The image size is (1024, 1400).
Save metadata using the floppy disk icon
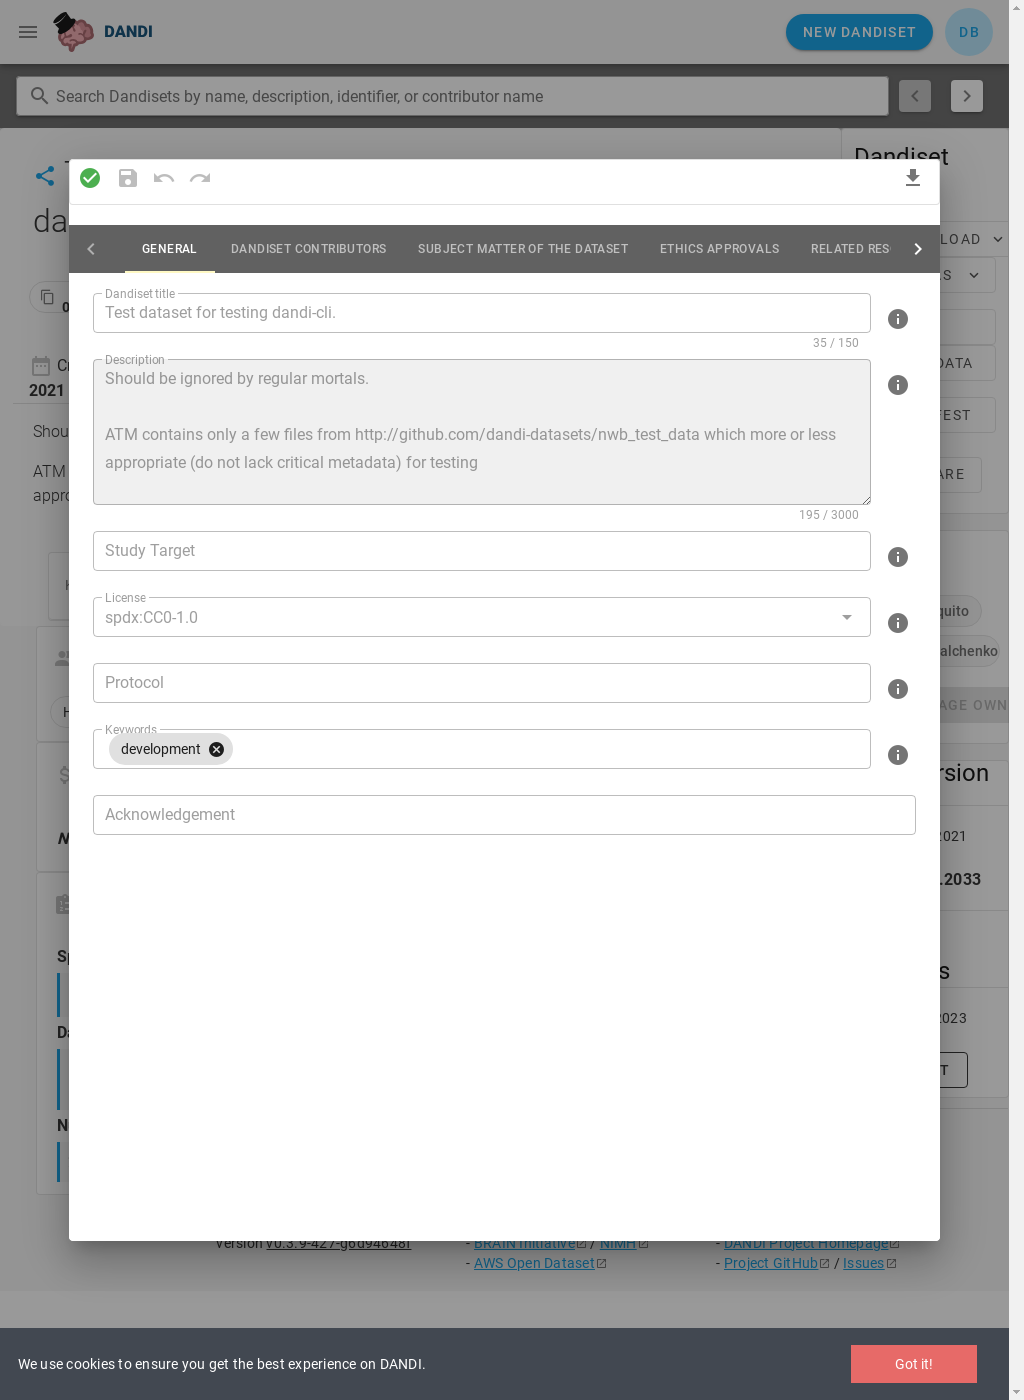coord(128,178)
